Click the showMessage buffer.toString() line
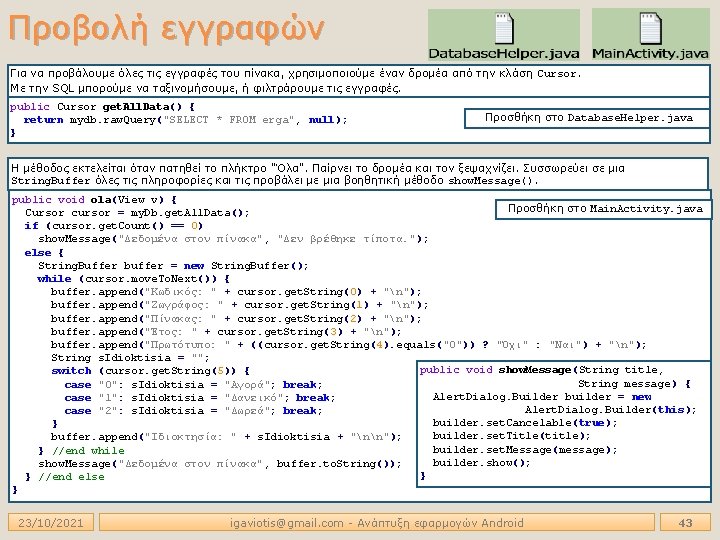The height and width of the screenshot is (540, 720). tap(219, 464)
